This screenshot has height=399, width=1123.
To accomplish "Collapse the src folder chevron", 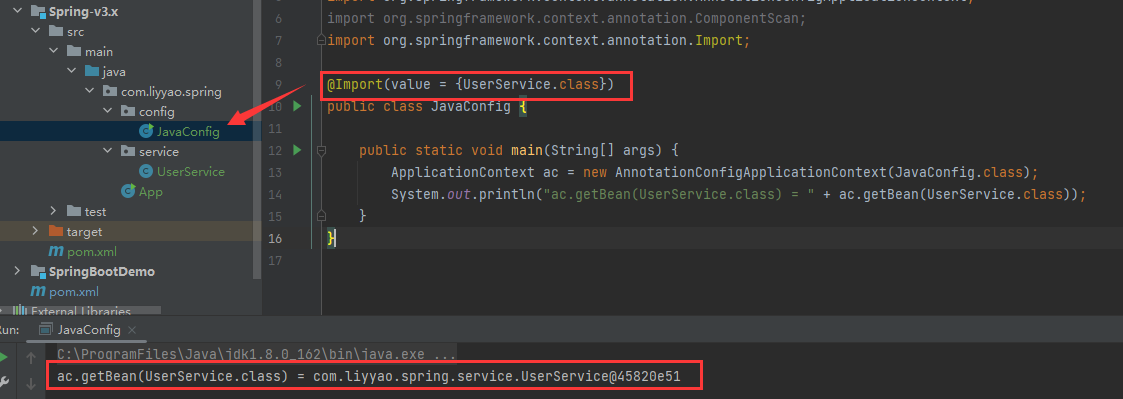I will [x=35, y=32].
